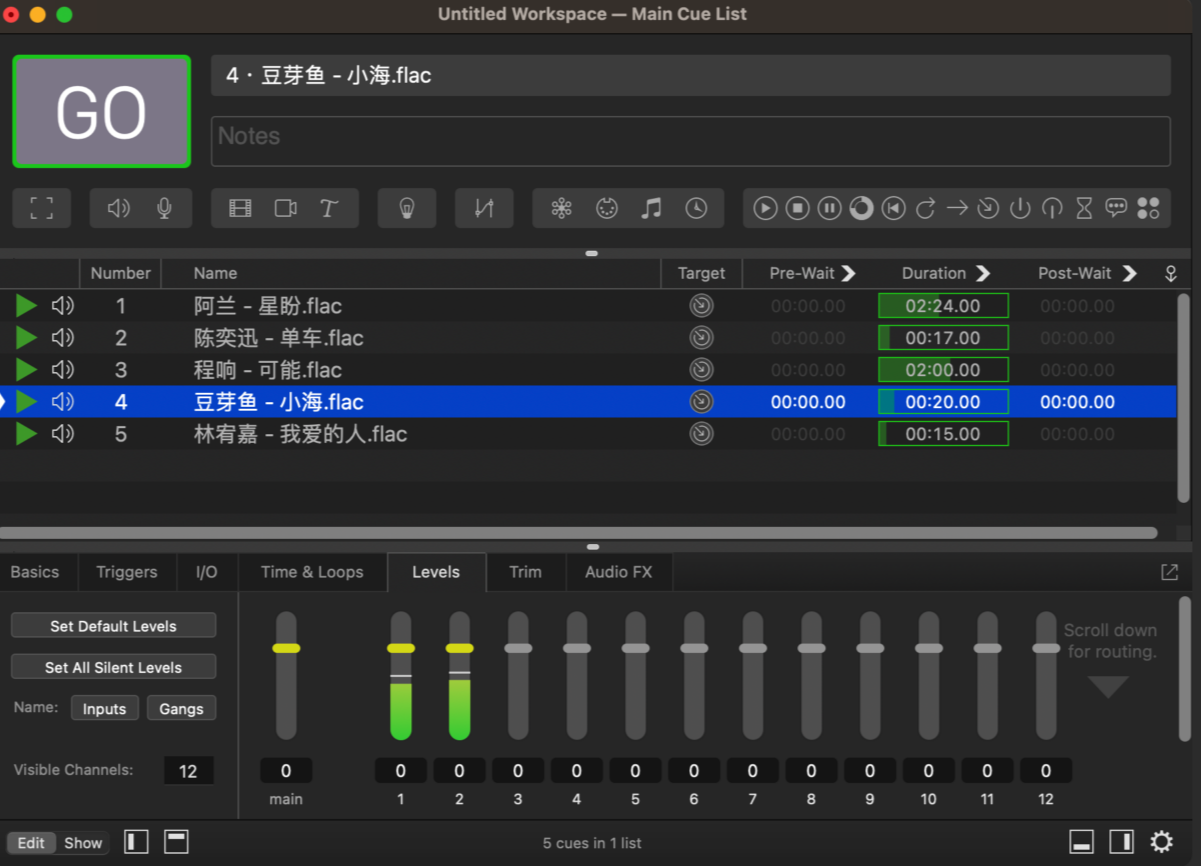Add a Reset cue from toolbar
Screen dimensions: 1201x866
point(893,208)
